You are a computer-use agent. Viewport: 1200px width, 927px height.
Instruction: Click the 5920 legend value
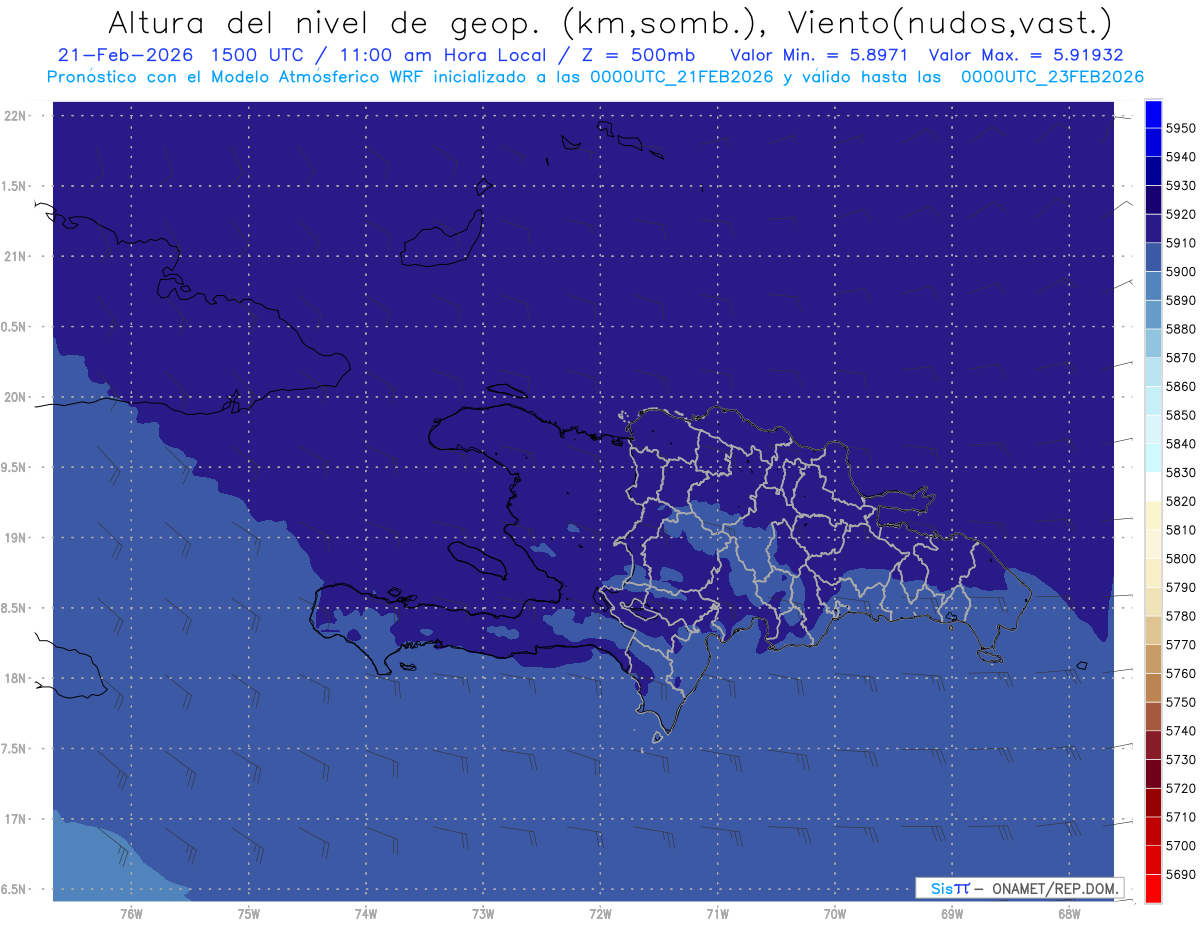[x=1181, y=214]
